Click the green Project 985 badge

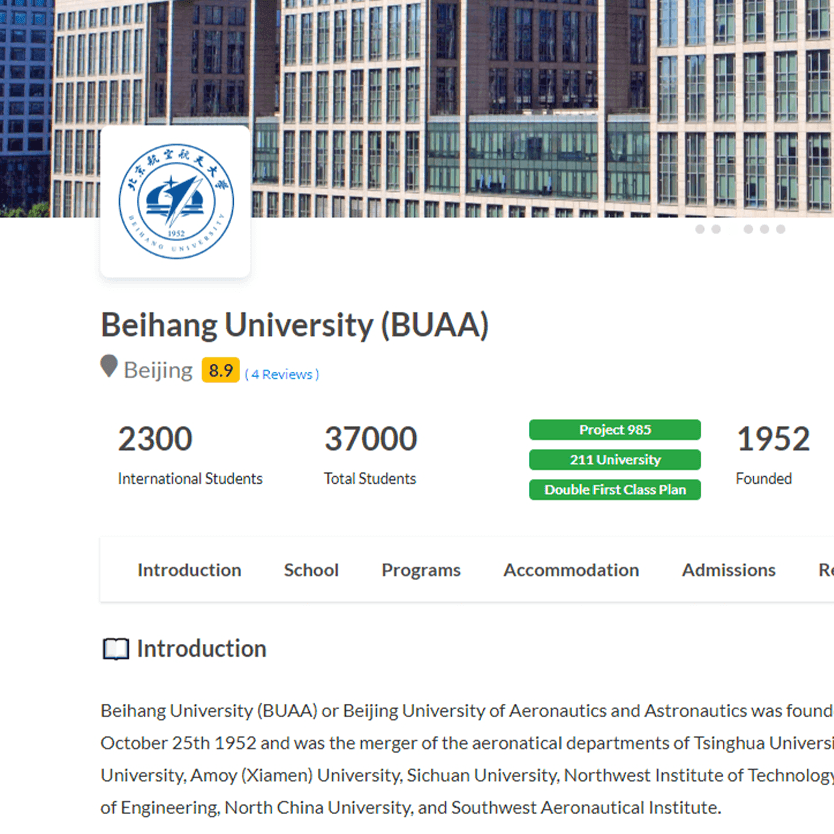(615, 430)
